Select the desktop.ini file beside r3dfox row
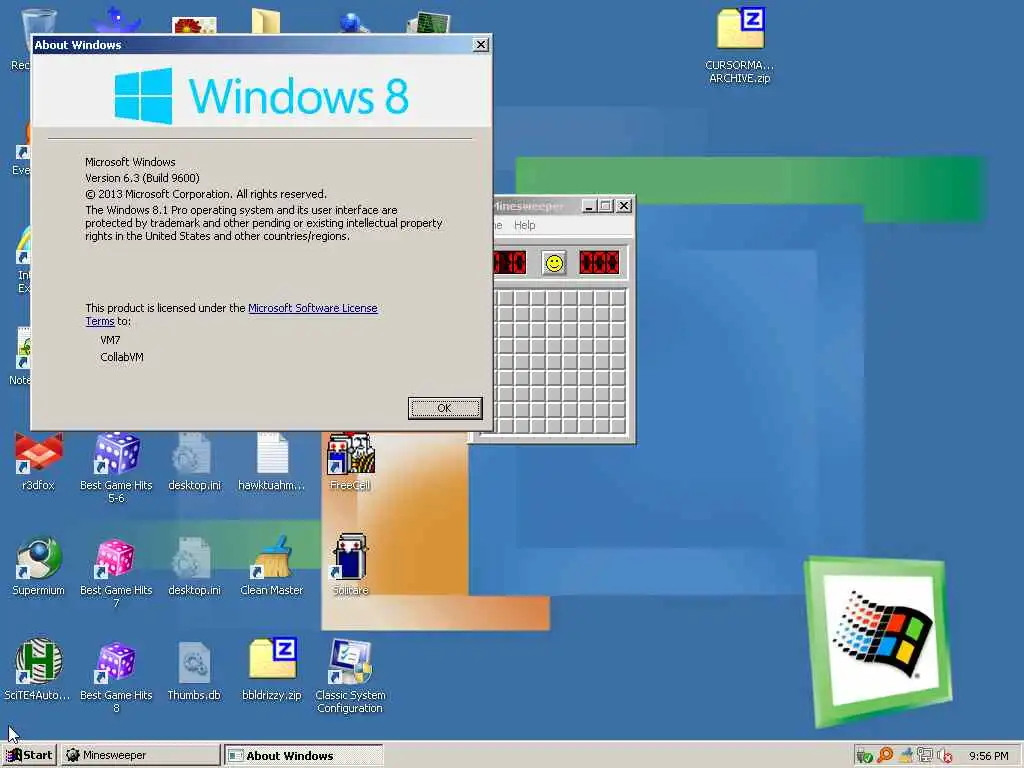1024x768 pixels. coord(195,462)
